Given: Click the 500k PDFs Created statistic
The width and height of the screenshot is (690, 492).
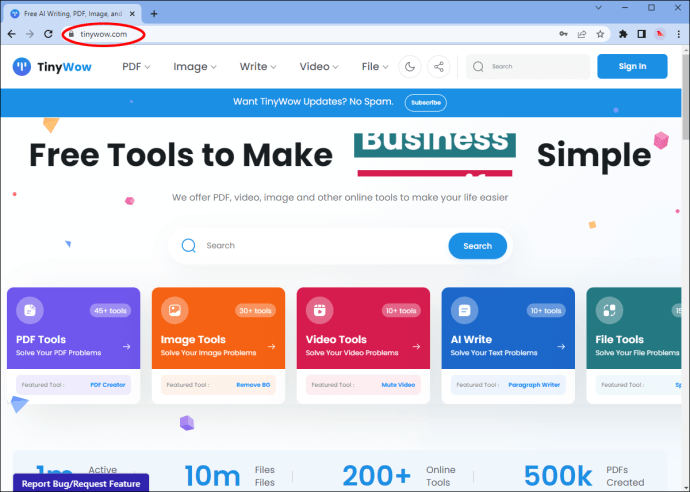Looking at the screenshot, I should coord(585,476).
